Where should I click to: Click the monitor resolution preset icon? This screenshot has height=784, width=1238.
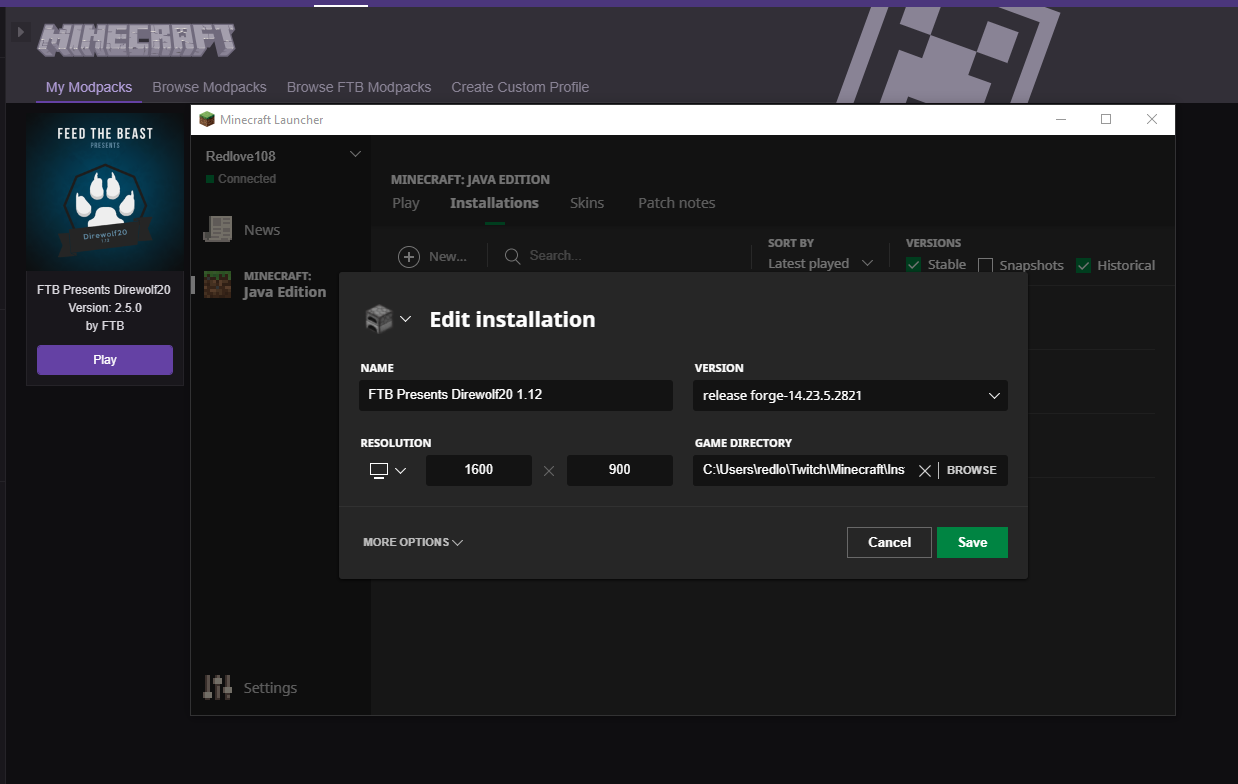click(379, 470)
